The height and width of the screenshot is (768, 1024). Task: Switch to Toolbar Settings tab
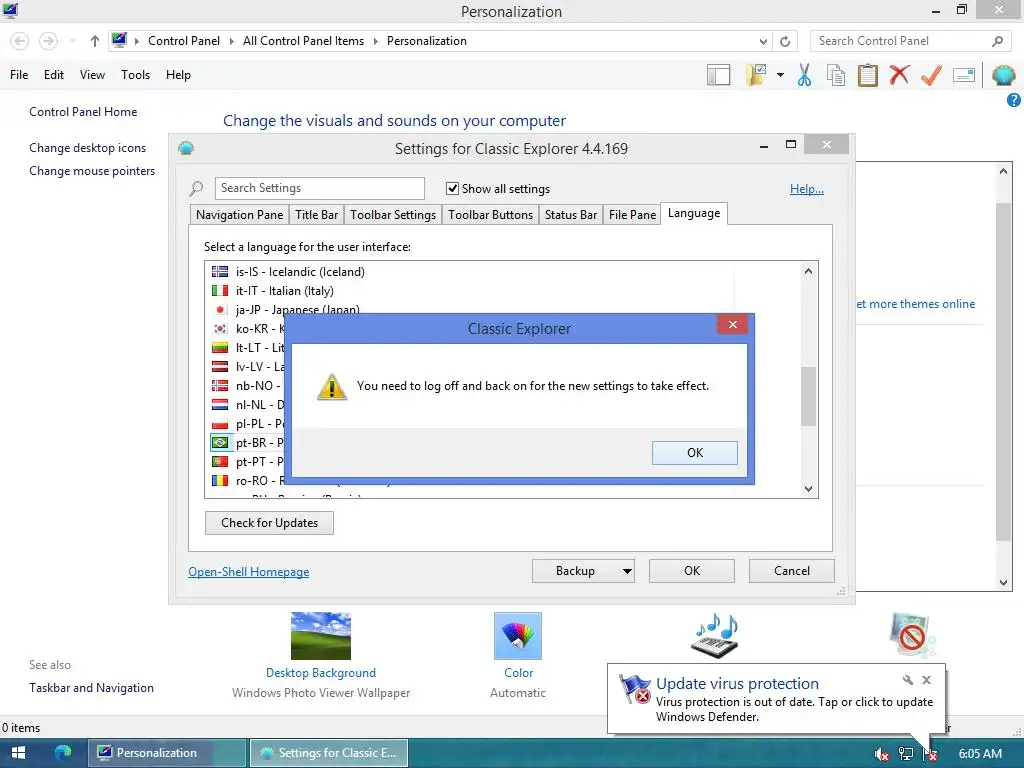(x=392, y=215)
